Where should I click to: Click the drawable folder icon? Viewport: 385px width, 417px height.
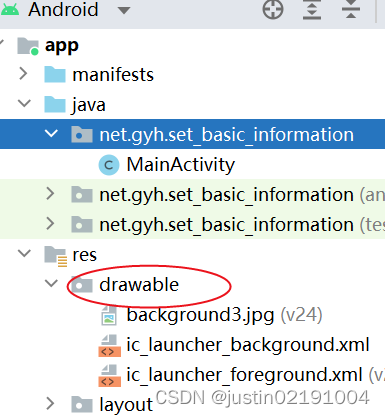click(82, 285)
